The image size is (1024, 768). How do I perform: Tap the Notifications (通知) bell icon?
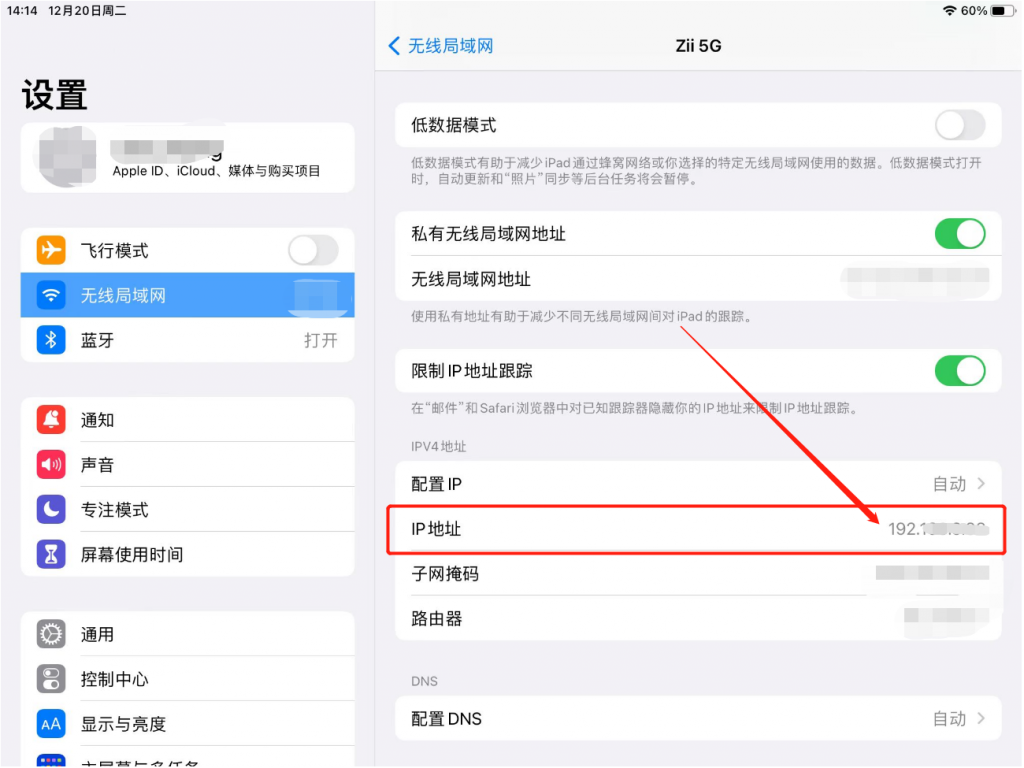pos(51,419)
